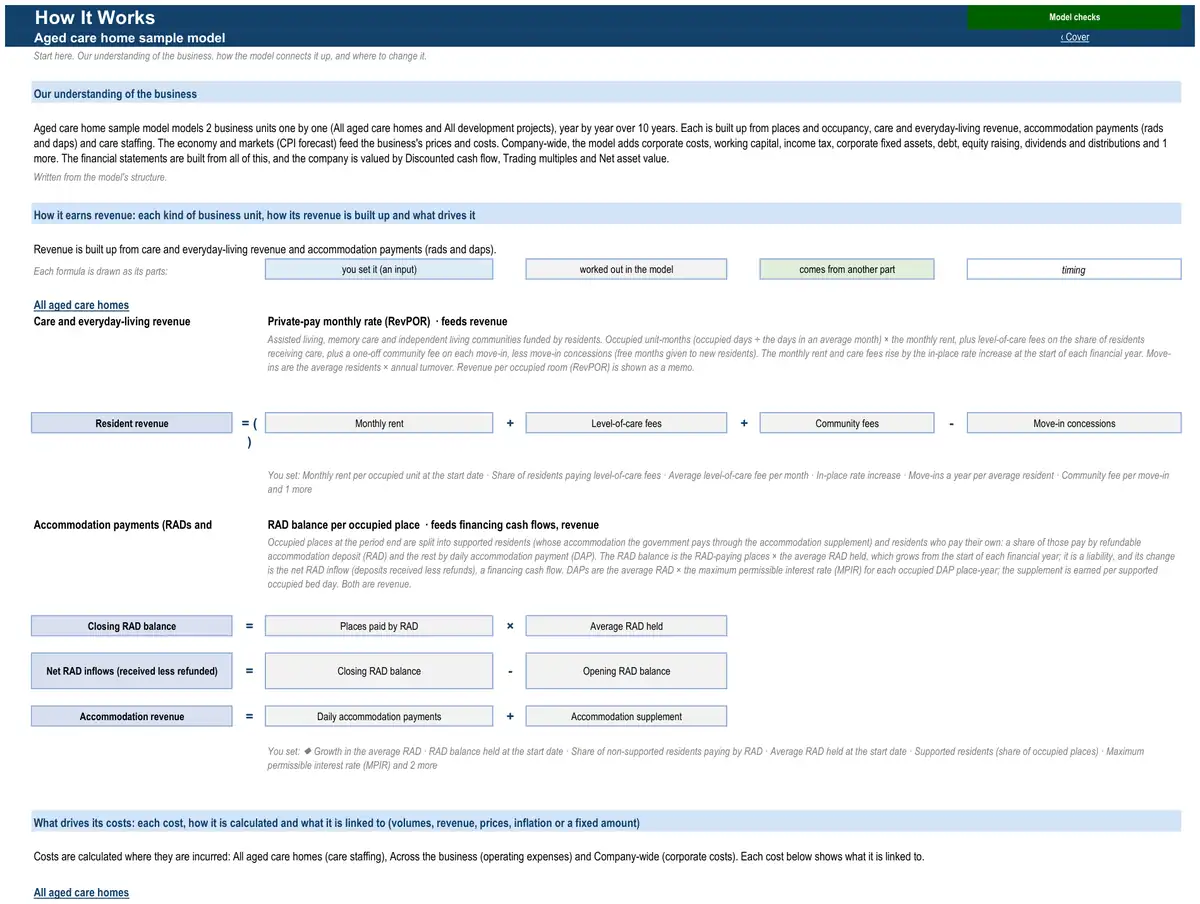Select Net RAD inflows box

pyautogui.click(x=132, y=671)
